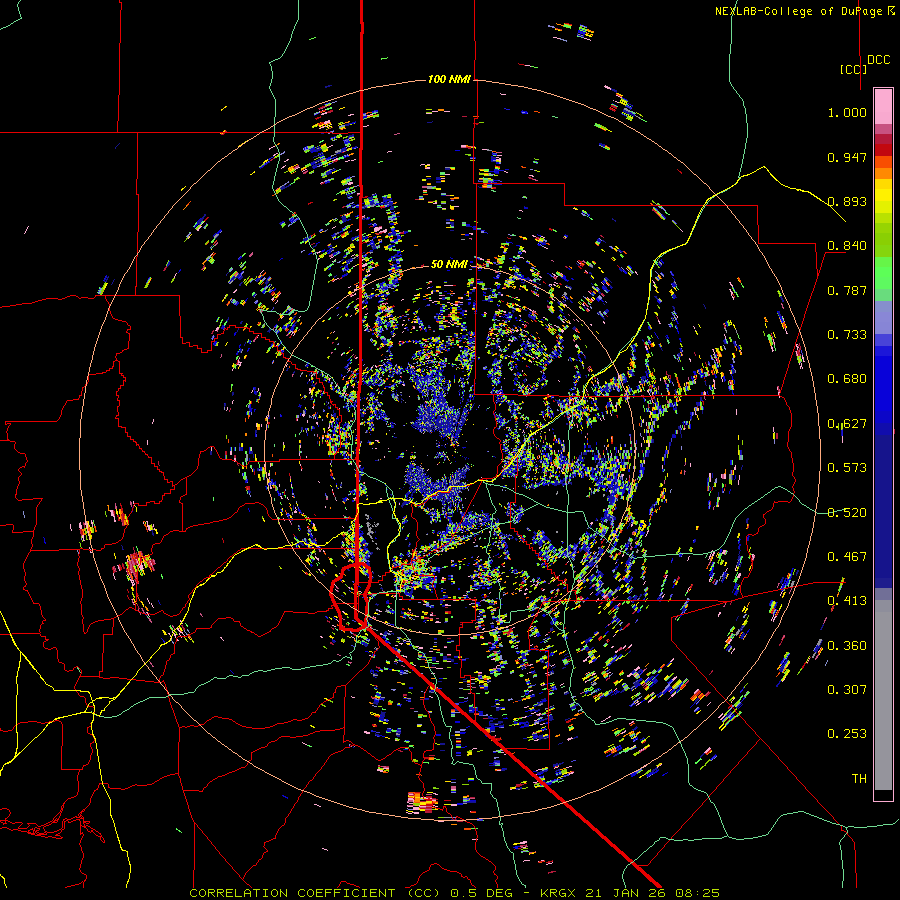Click the 0.627 legend value
This screenshot has height=900, width=900.
pyautogui.click(x=847, y=424)
